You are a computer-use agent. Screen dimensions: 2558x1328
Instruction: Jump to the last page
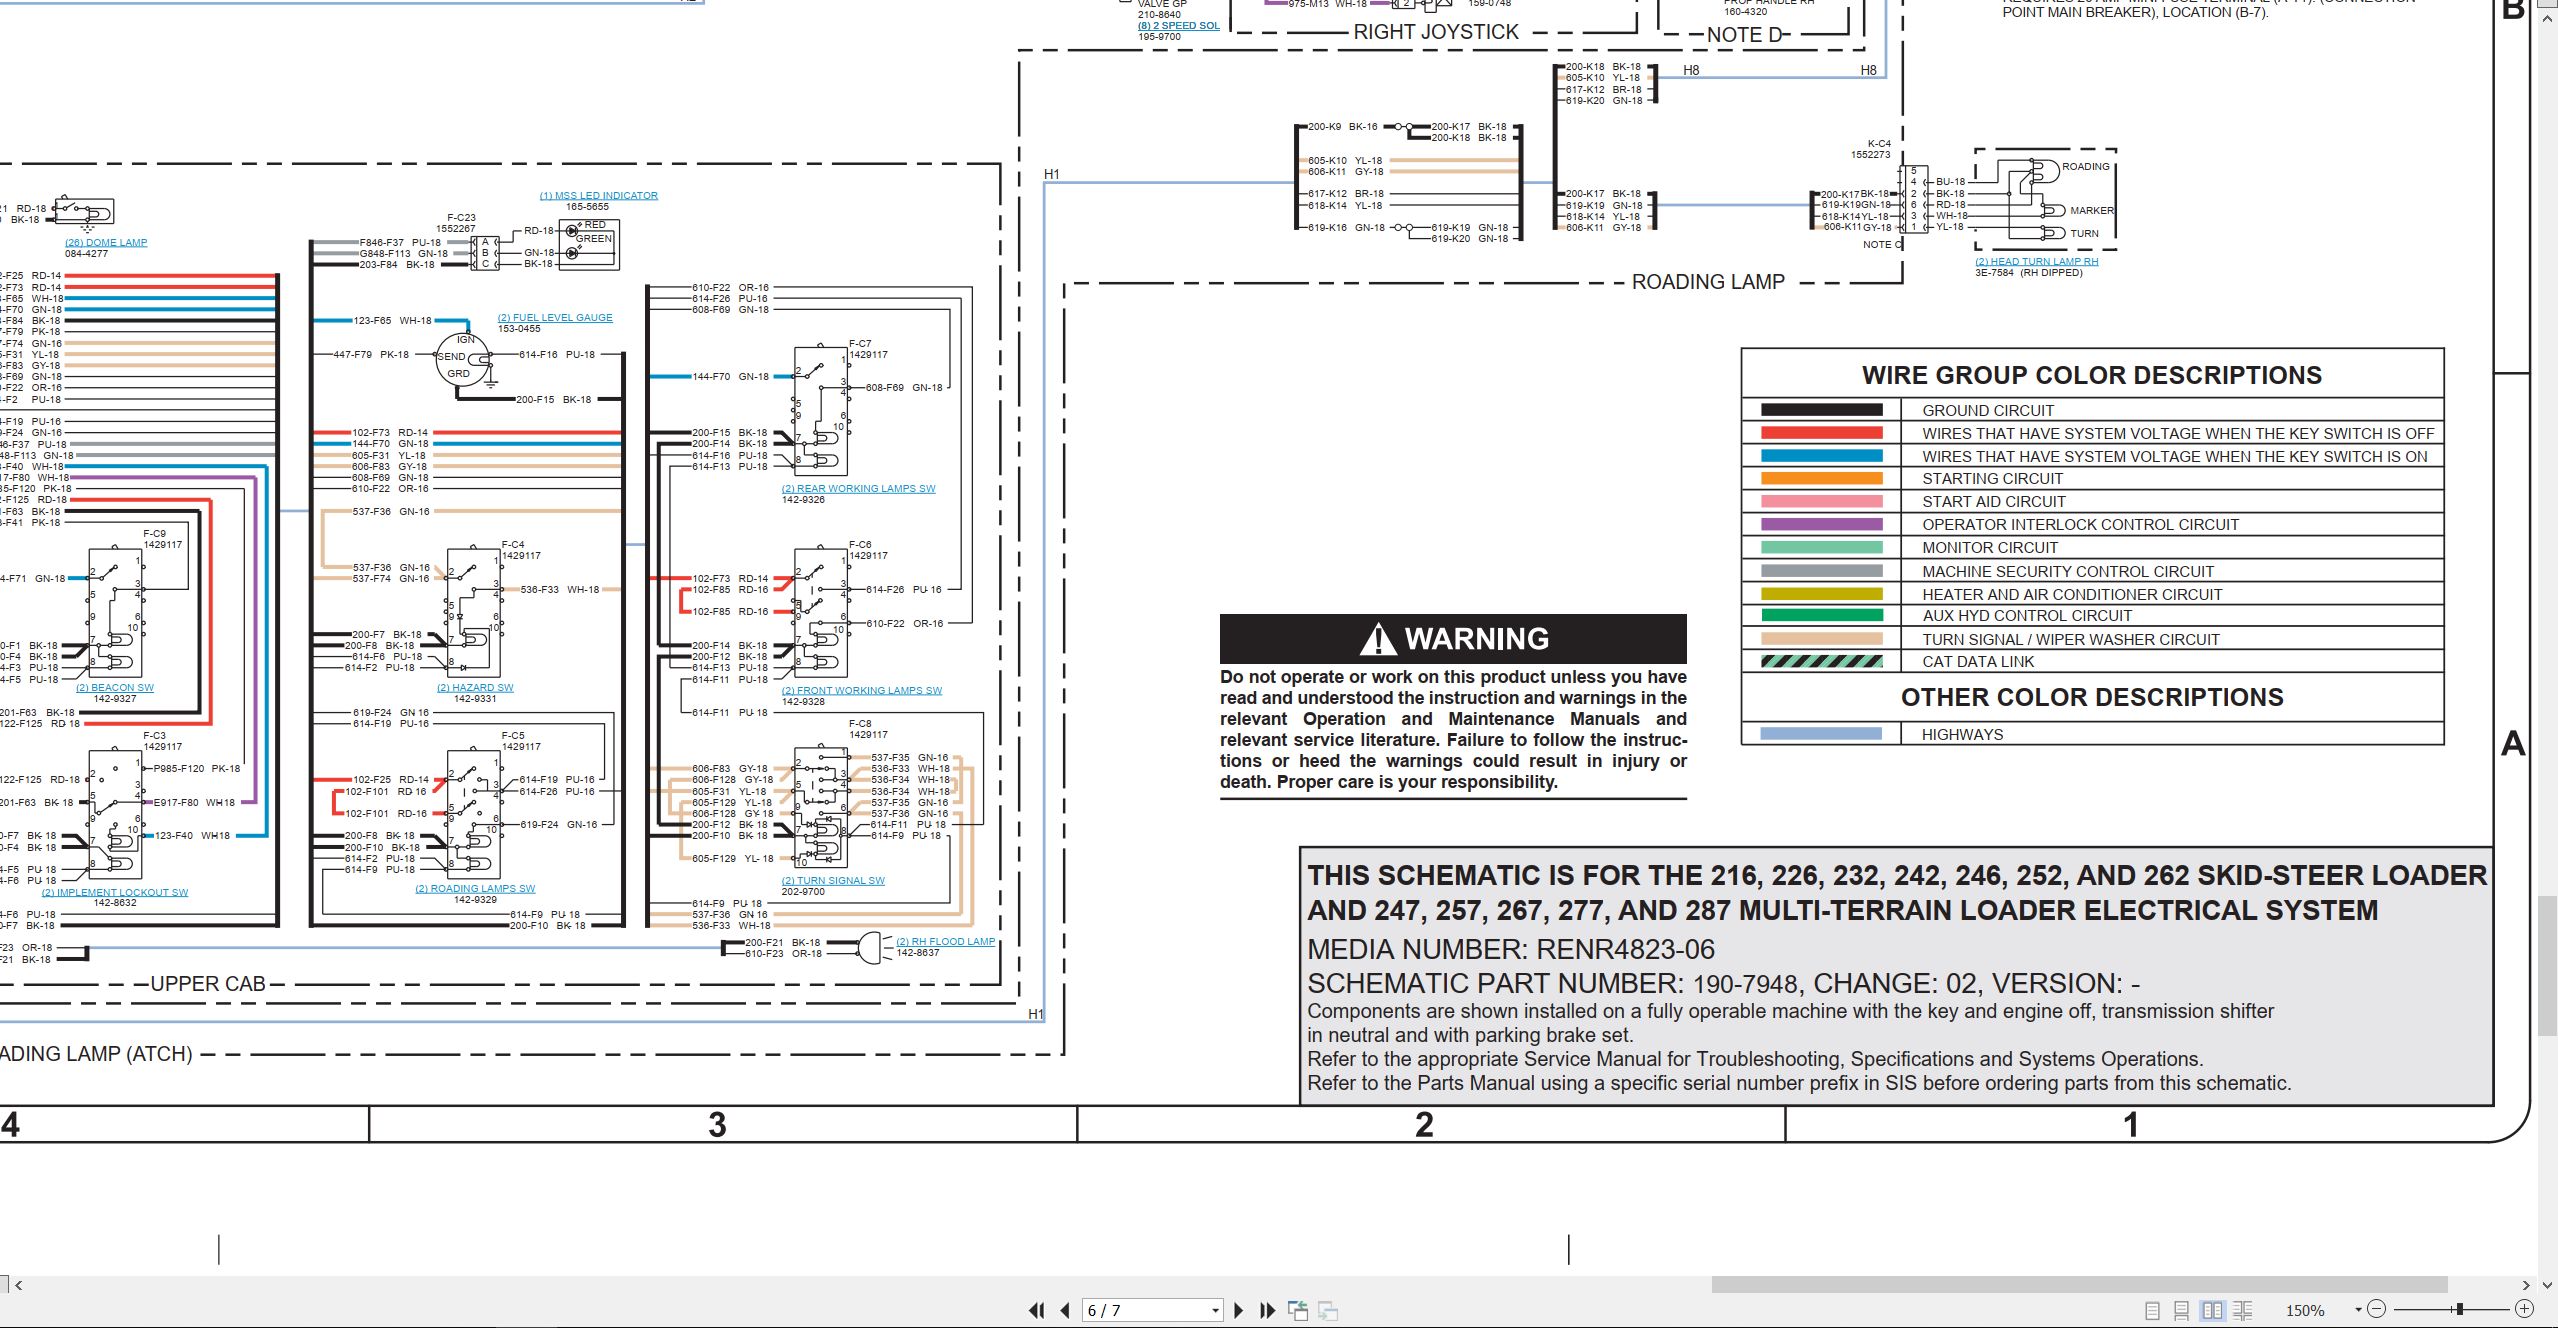1267,1310
